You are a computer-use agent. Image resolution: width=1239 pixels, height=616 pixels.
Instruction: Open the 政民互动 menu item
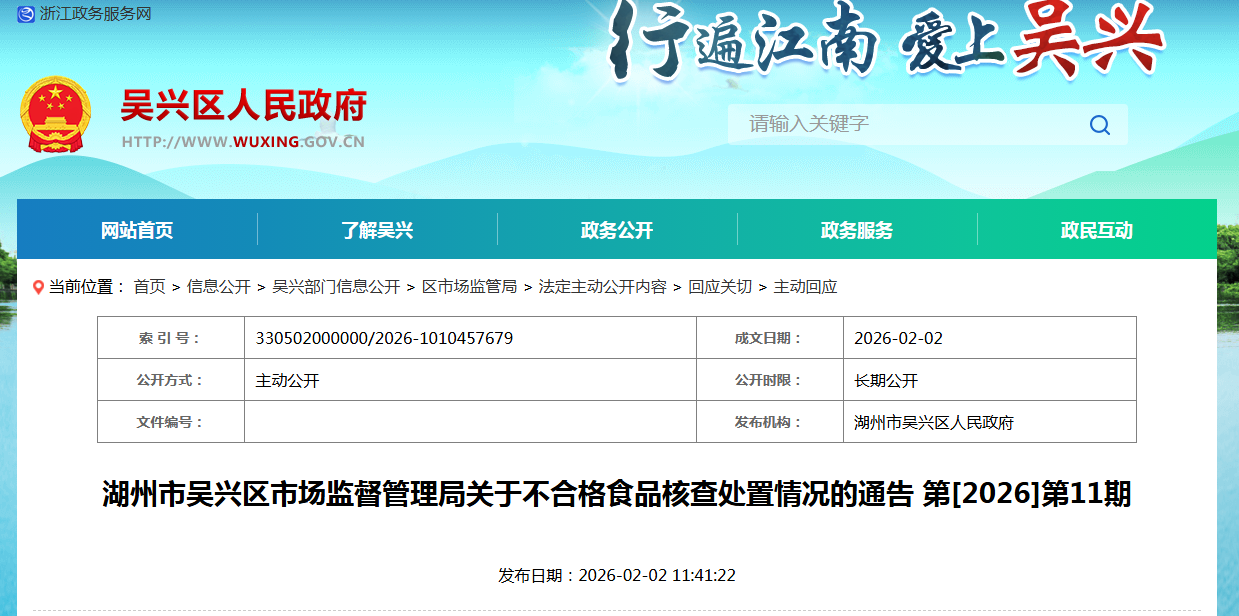click(x=1097, y=230)
